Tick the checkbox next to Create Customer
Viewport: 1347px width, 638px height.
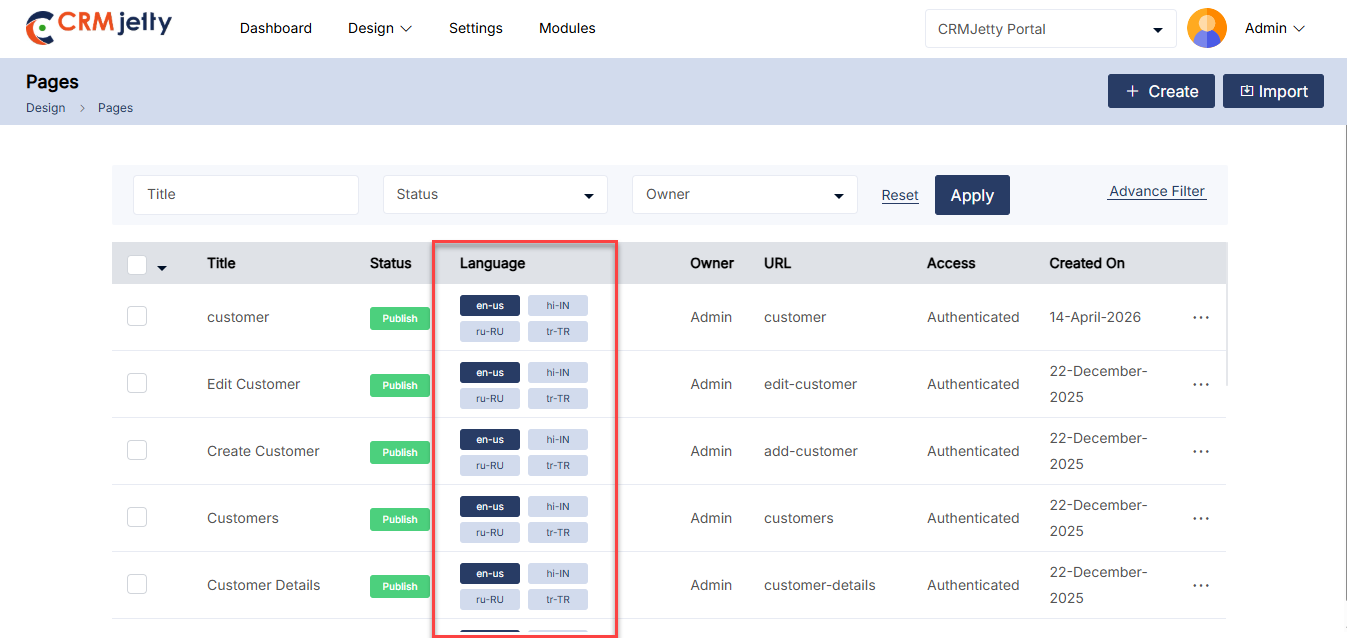point(137,450)
